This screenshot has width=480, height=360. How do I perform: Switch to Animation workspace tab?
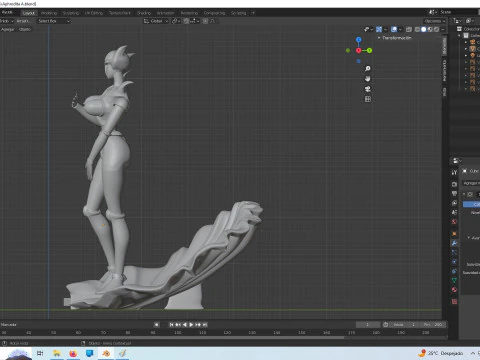pyautogui.click(x=165, y=13)
